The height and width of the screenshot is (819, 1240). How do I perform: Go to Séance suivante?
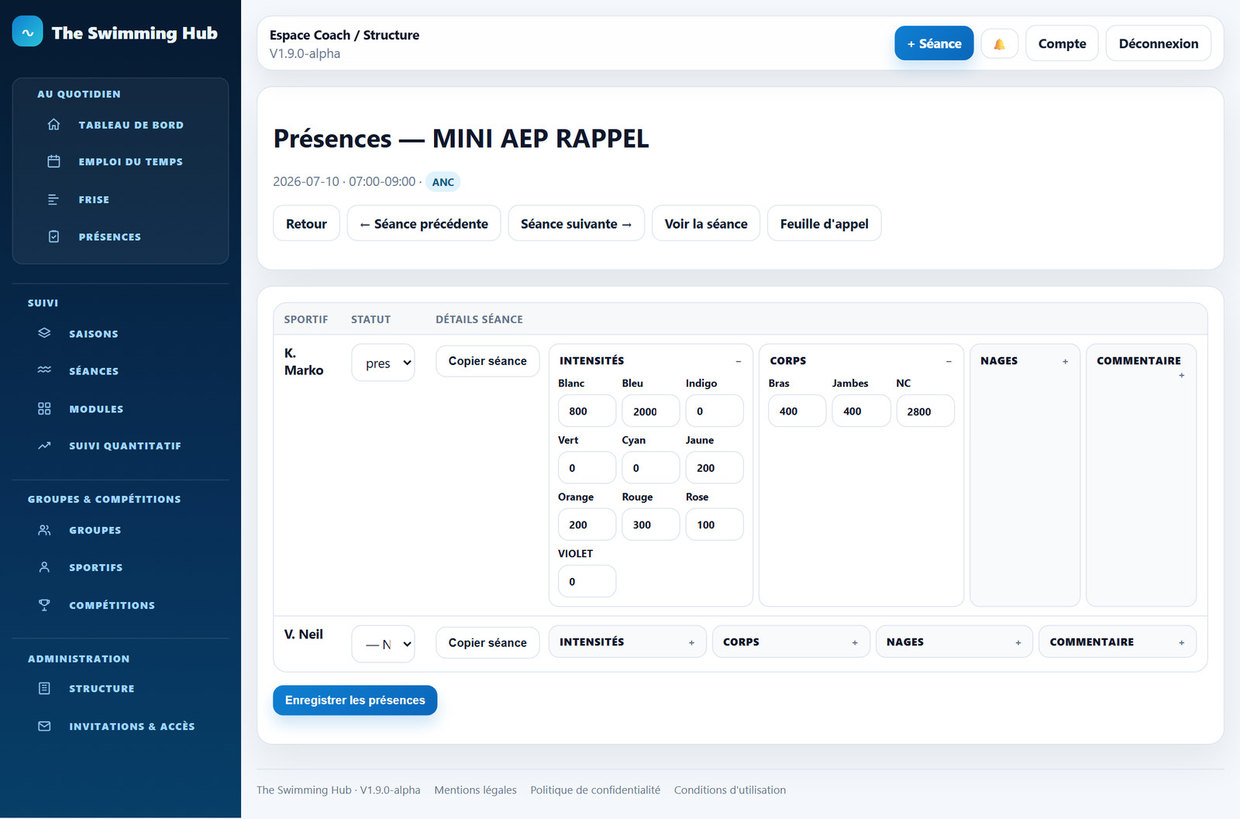tap(576, 224)
